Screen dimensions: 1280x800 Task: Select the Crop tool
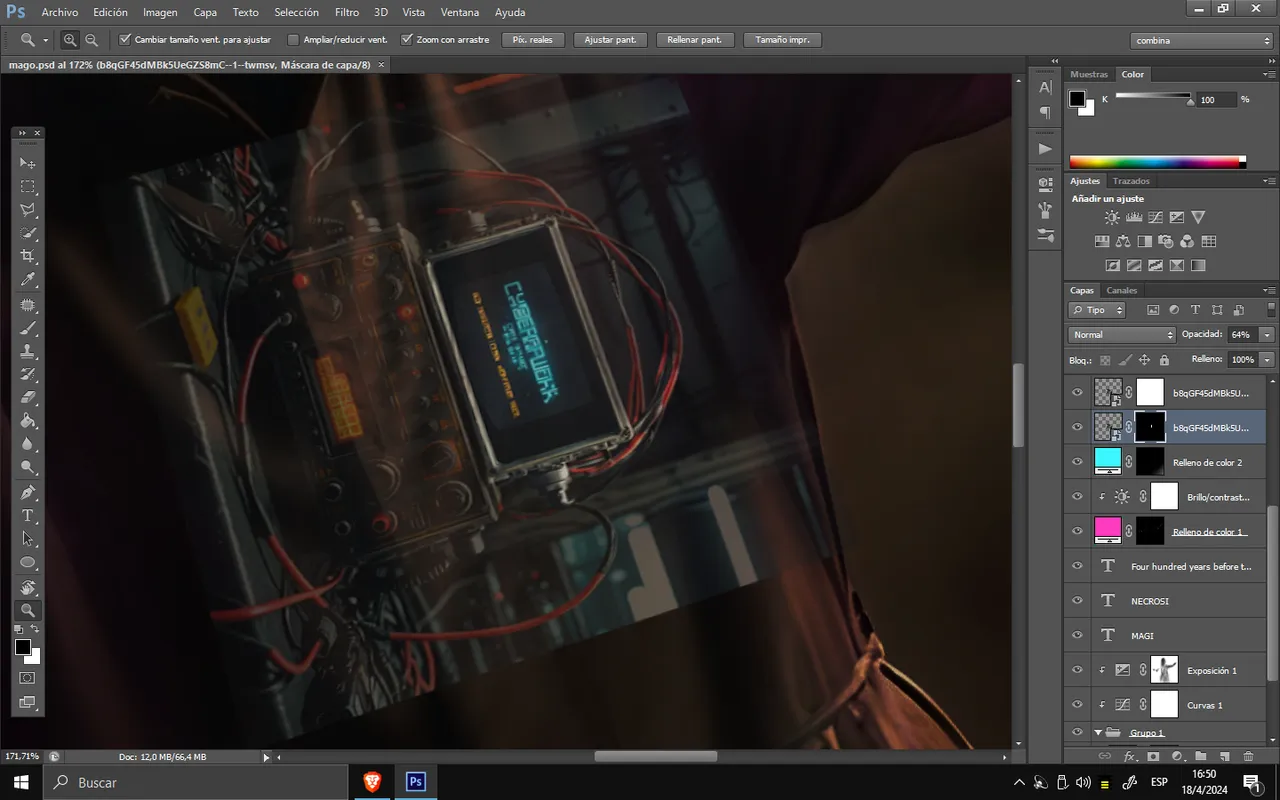click(28, 257)
